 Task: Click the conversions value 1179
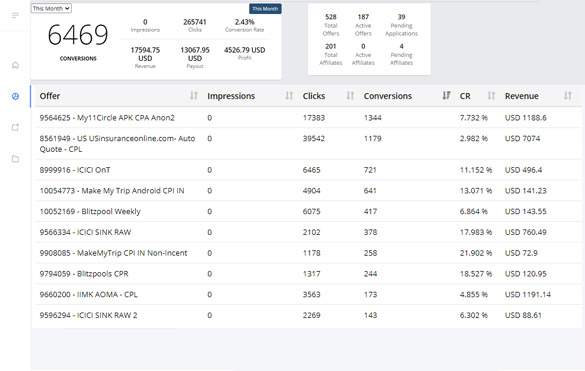tap(373, 138)
